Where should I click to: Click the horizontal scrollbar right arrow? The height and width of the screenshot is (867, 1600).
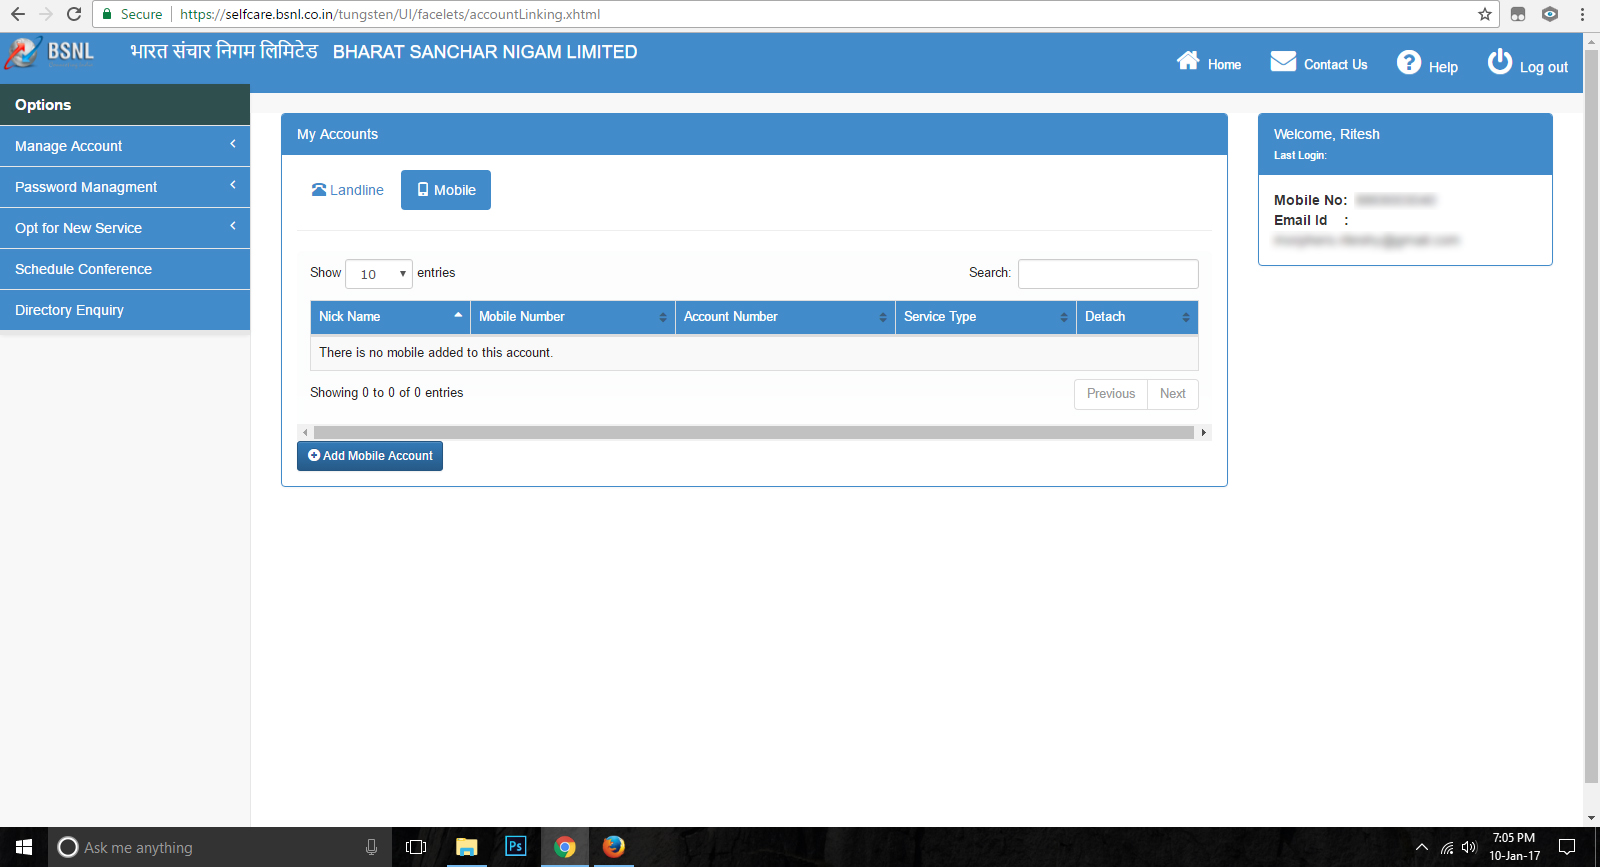click(1204, 433)
